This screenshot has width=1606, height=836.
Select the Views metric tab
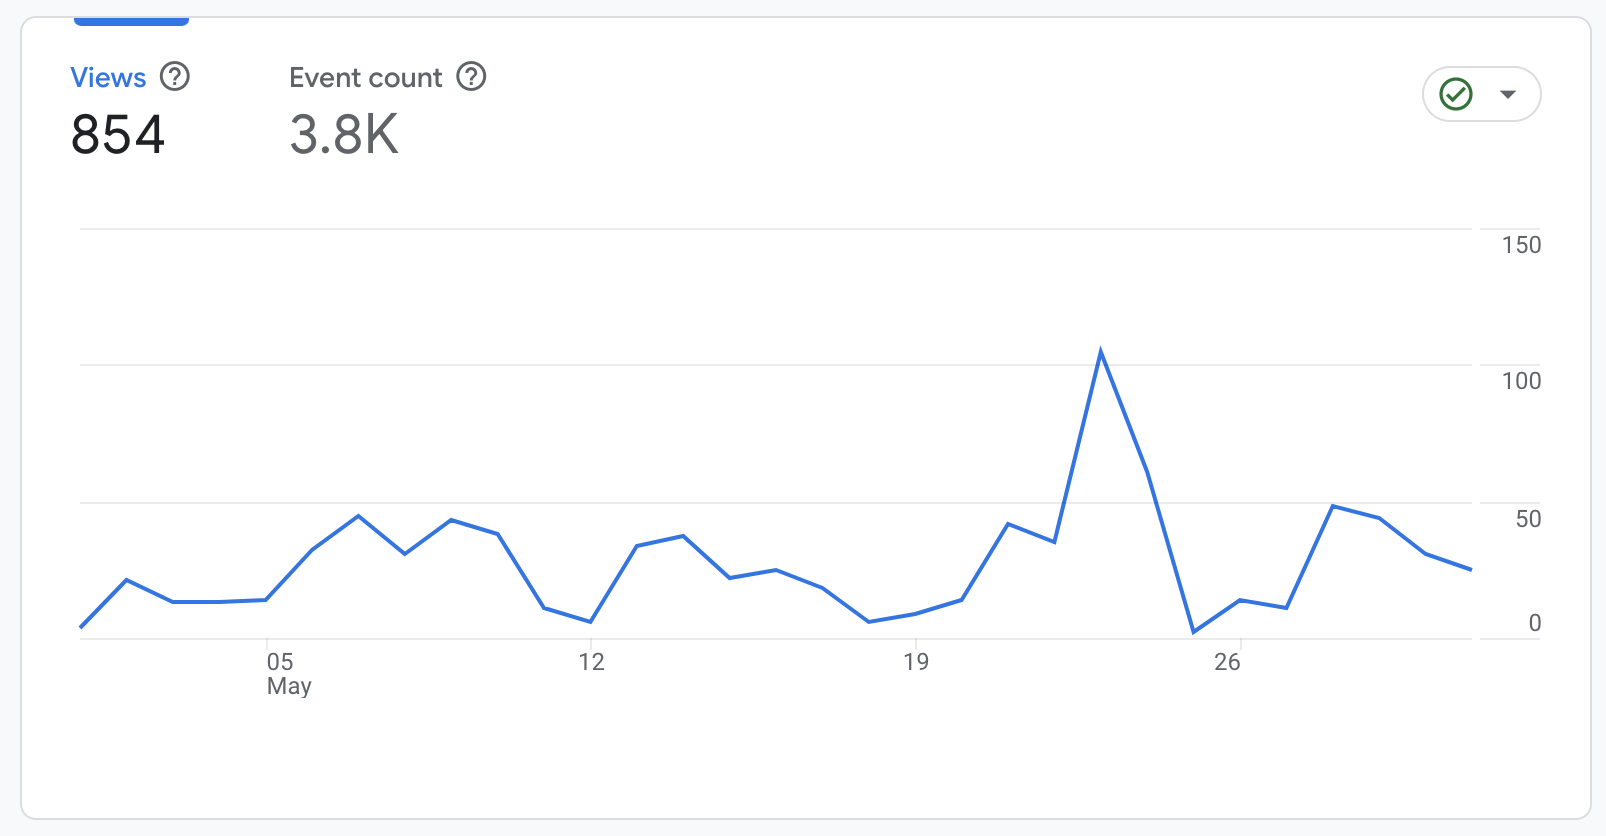pyautogui.click(x=108, y=78)
